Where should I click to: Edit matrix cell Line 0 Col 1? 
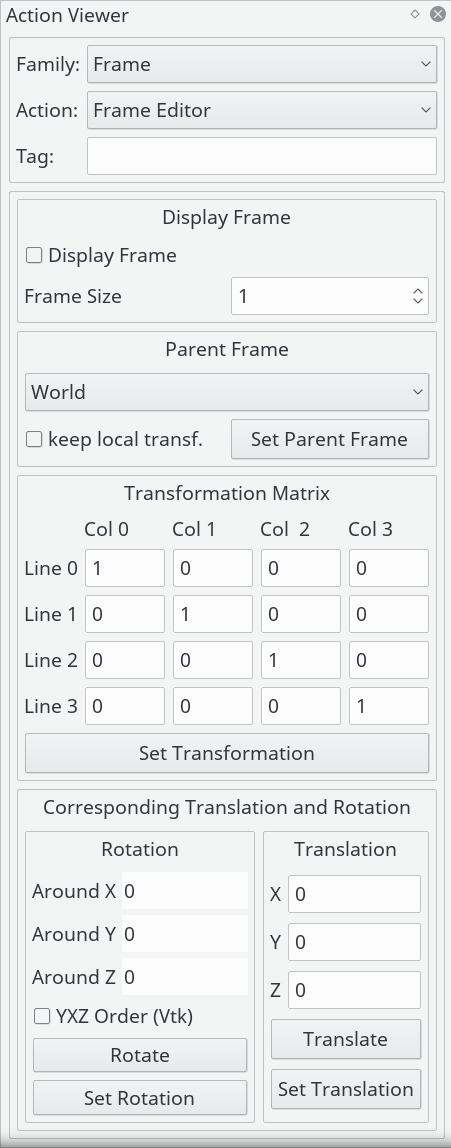click(x=213, y=568)
